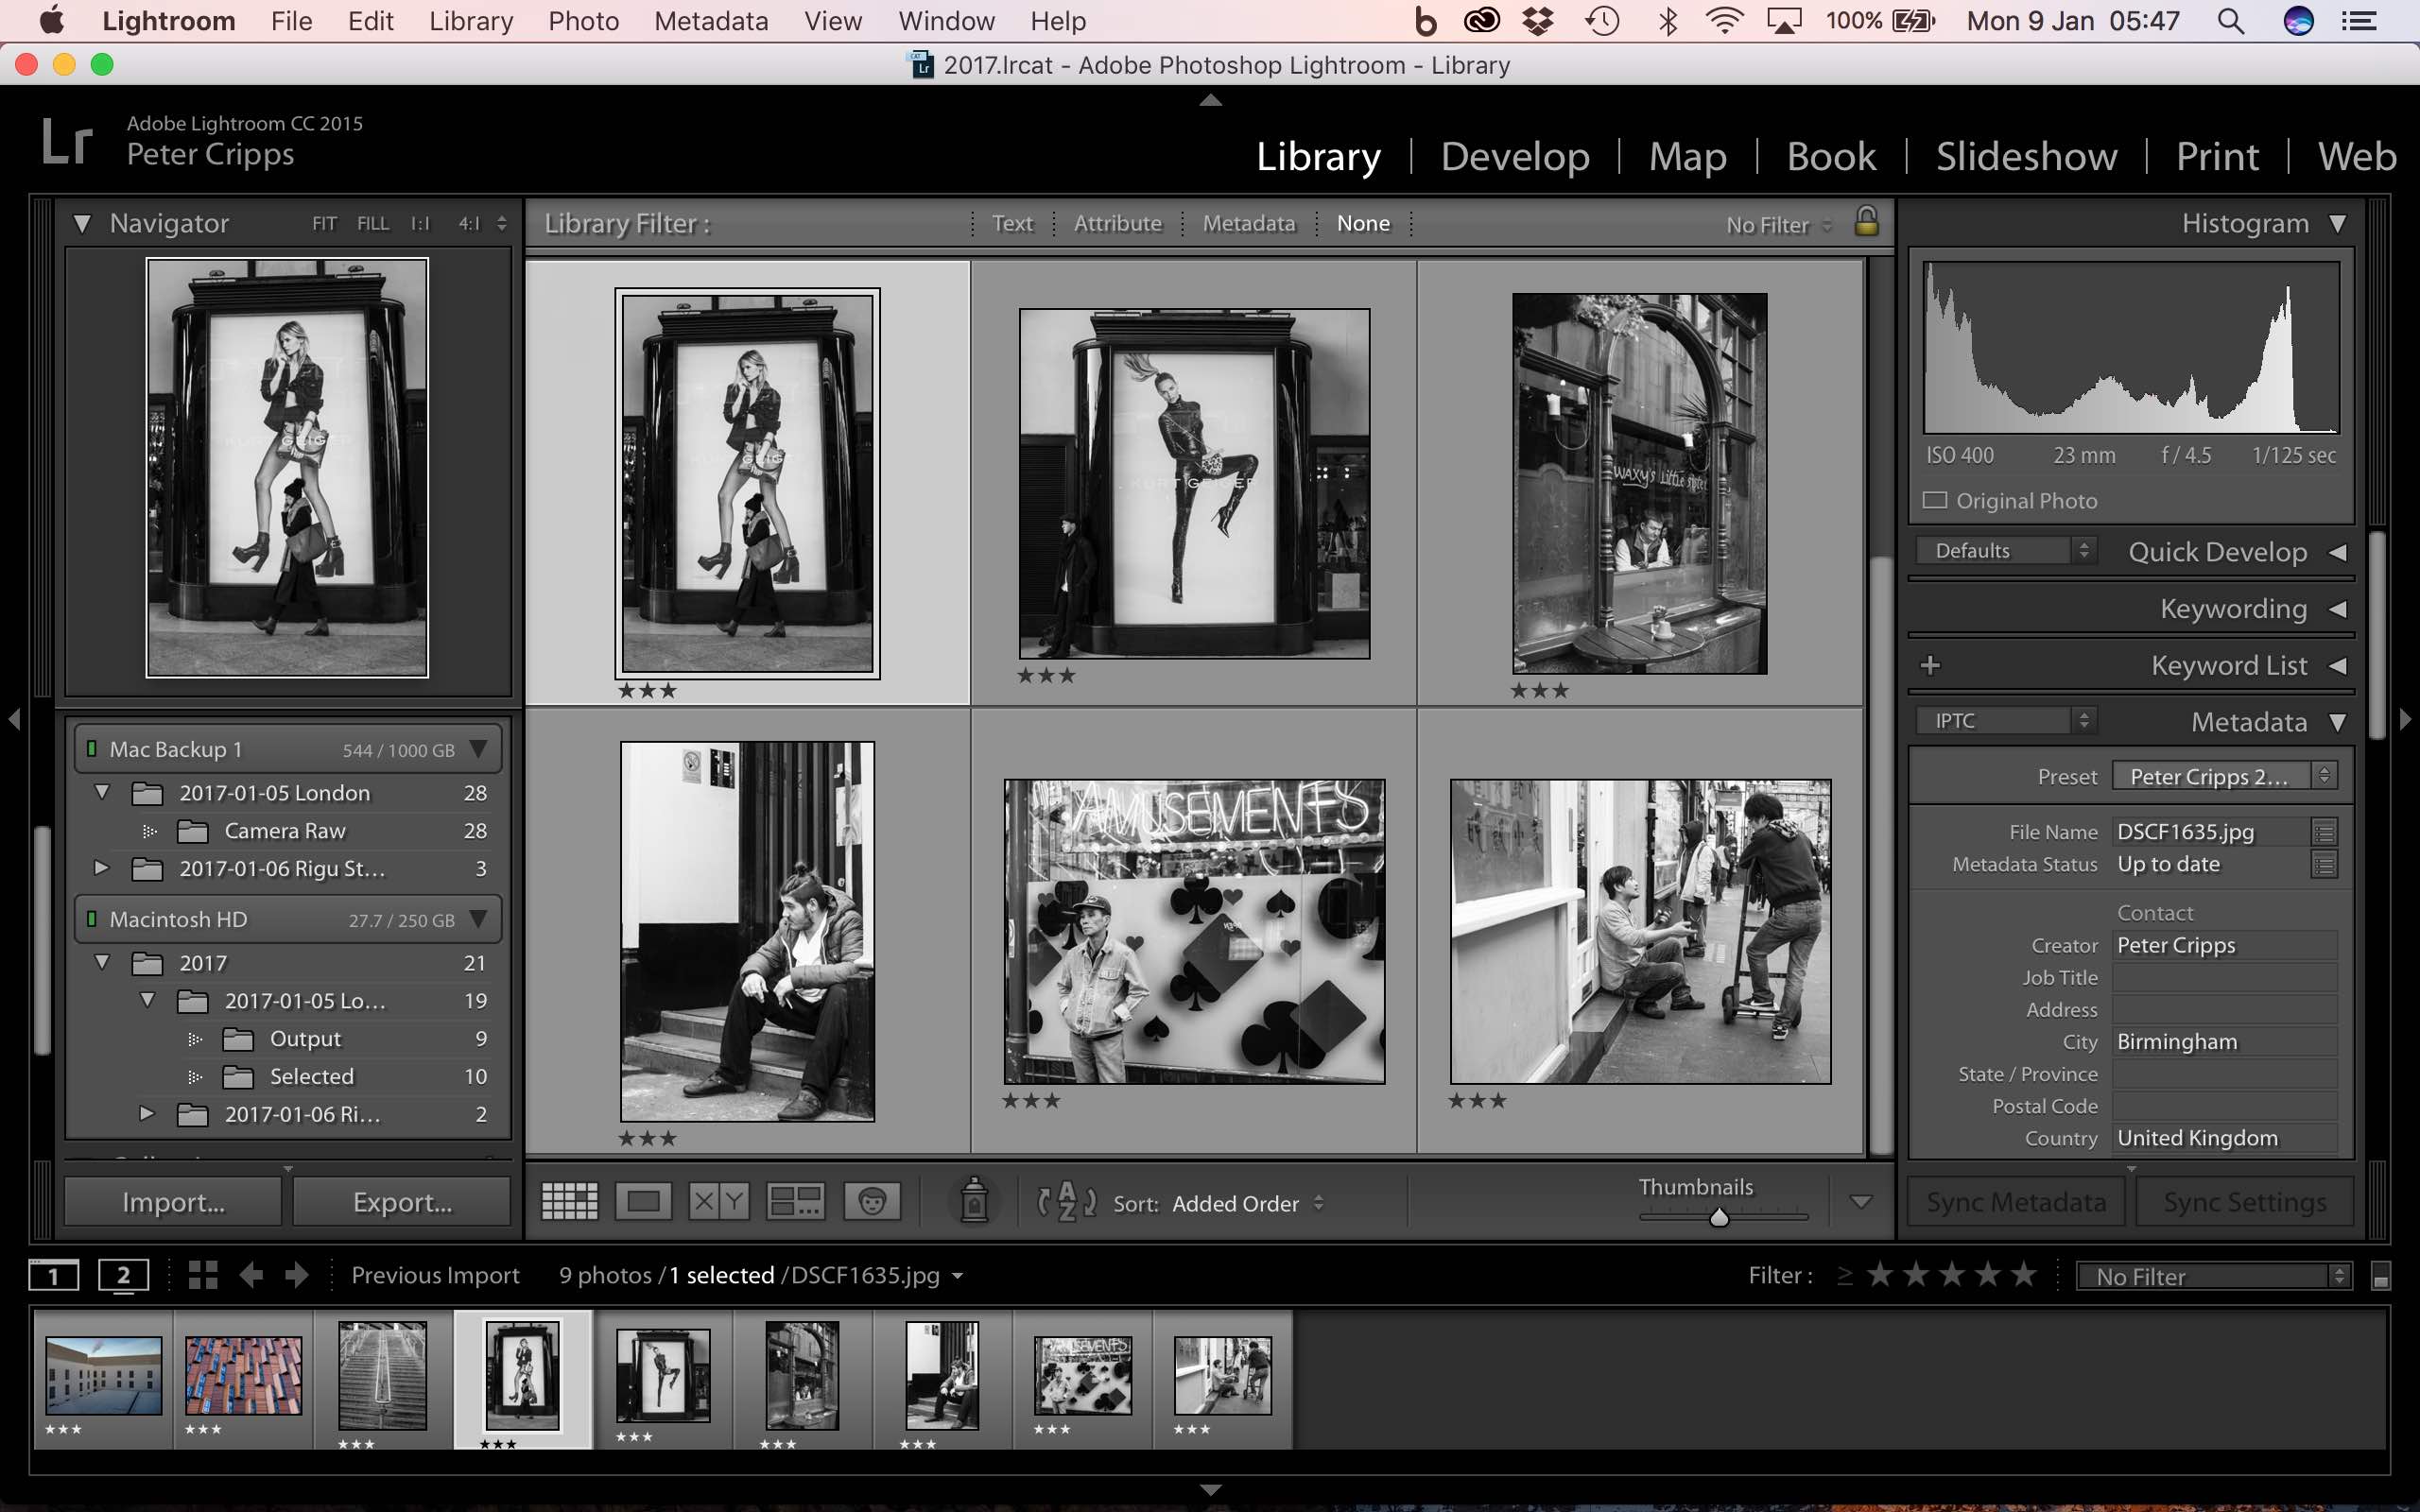This screenshot has width=2420, height=1512.
Task: Click the Export button
Action: [x=400, y=1201]
